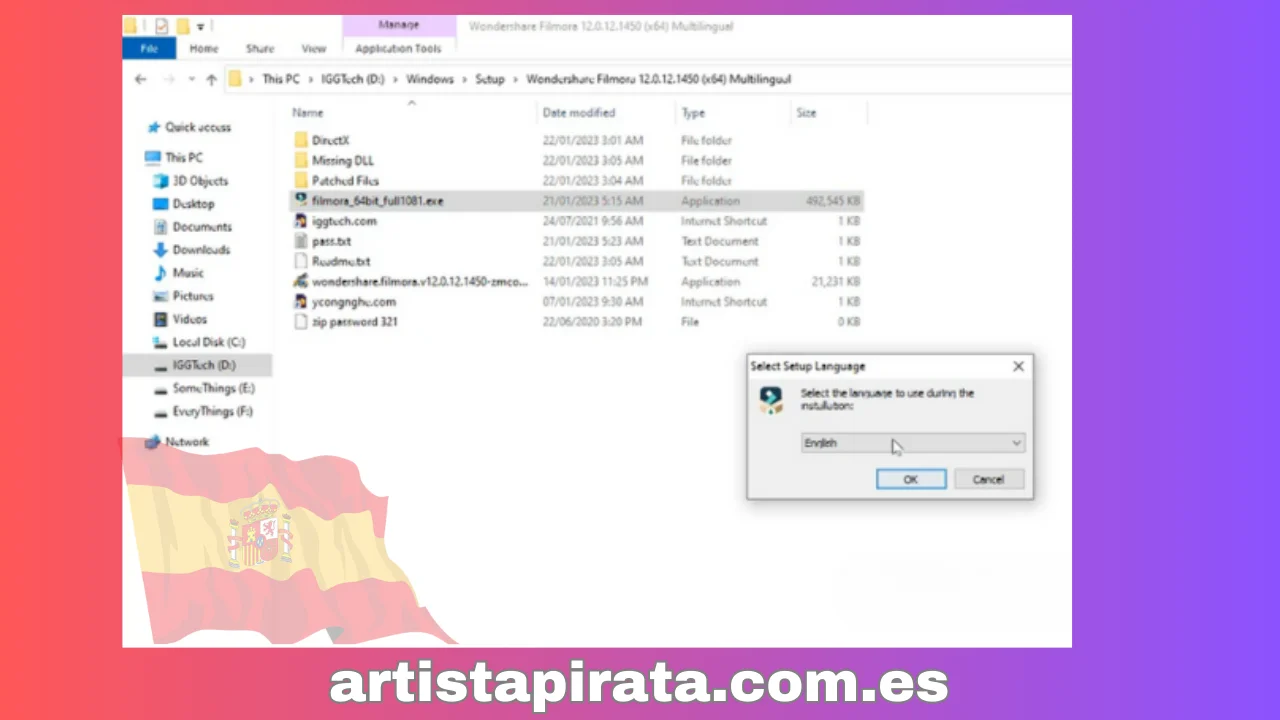Select IGGTech (D:) drive in sidebar
Screen dimensions: 1280x720
point(195,366)
